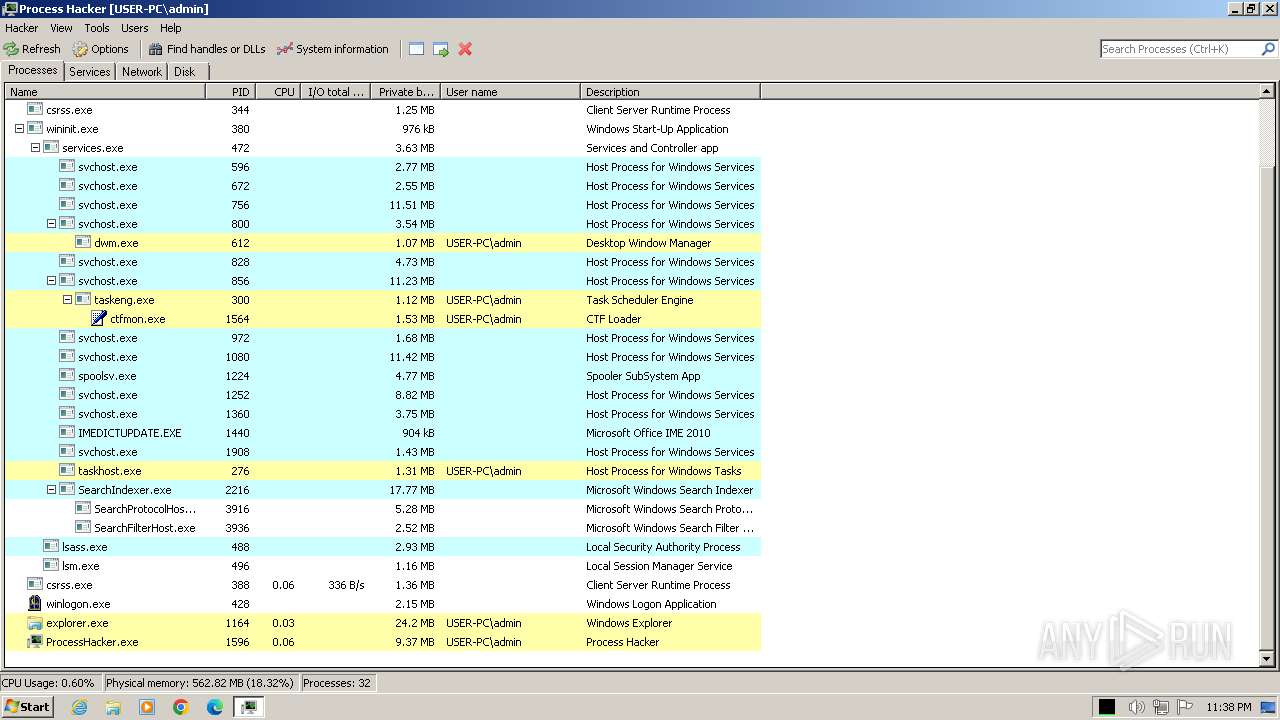Click the search magnifier icon
This screenshot has height=720, width=1280.
tap(1268, 48)
